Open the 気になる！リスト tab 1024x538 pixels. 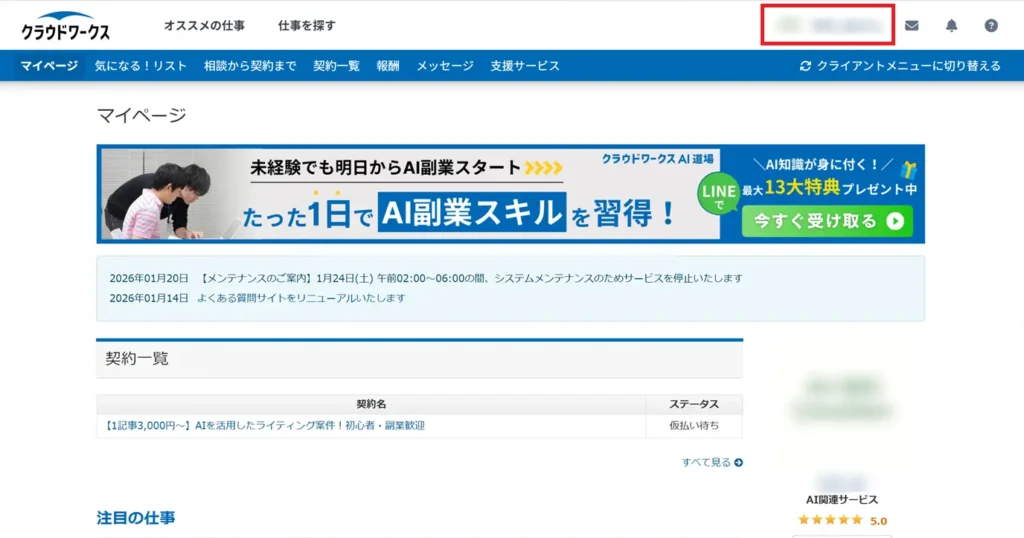coord(141,66)
